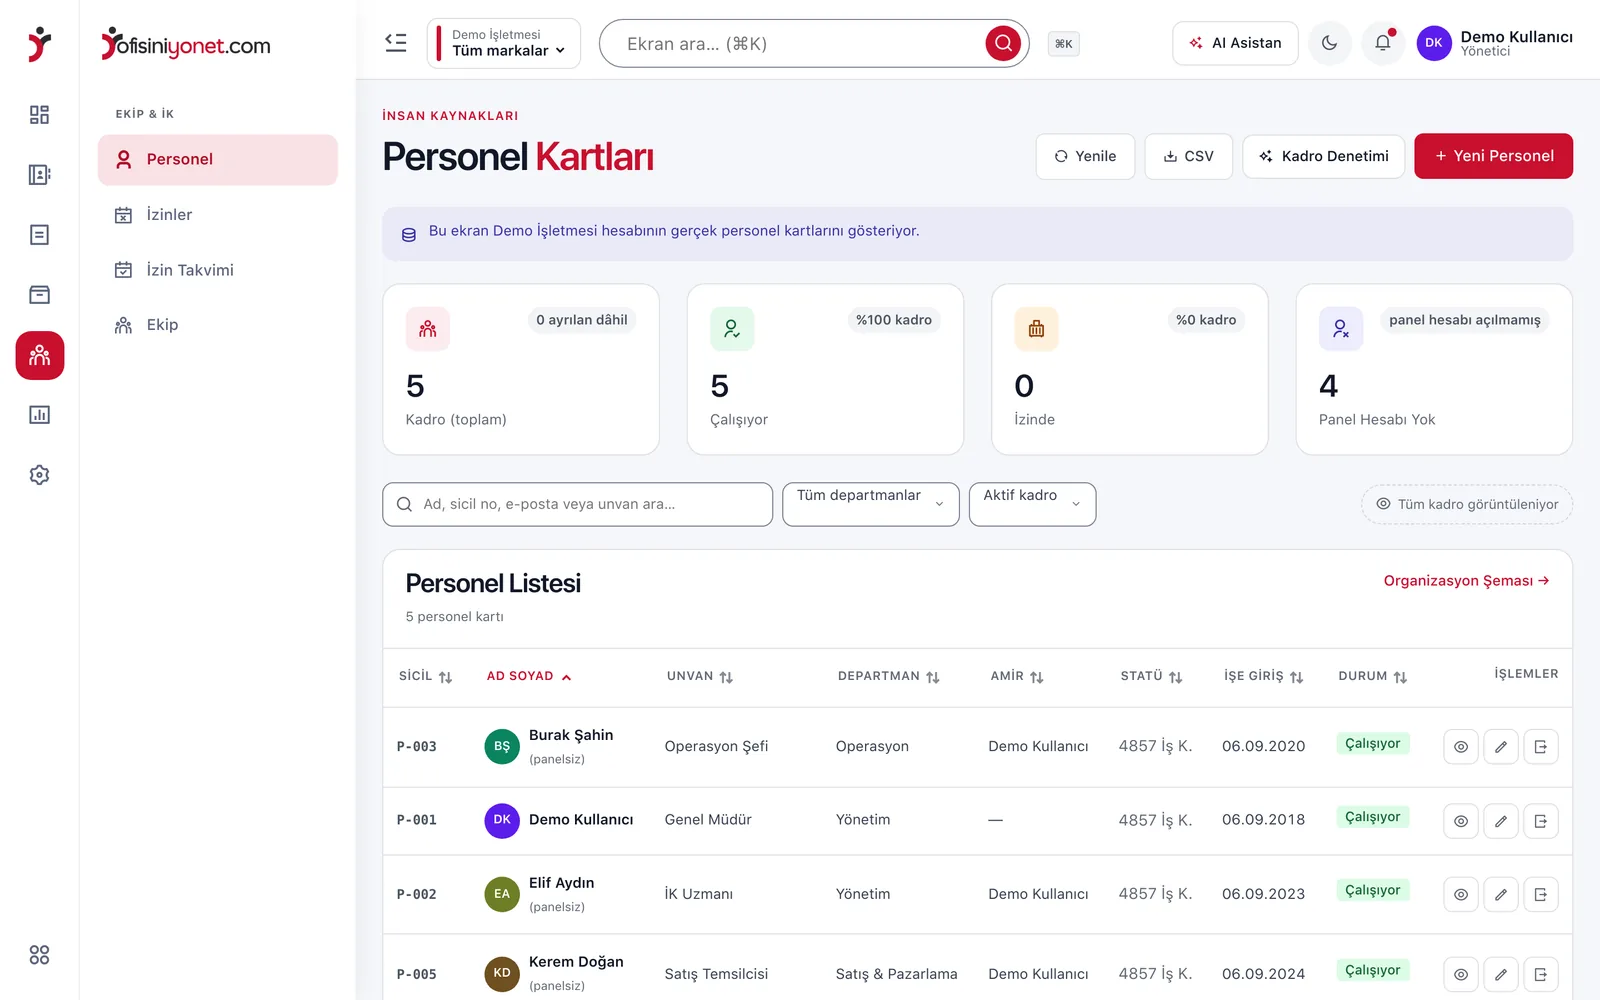This screenshot has width=1600, height=1000.
Task: Click Yenile button
Action: point(1085,156)
